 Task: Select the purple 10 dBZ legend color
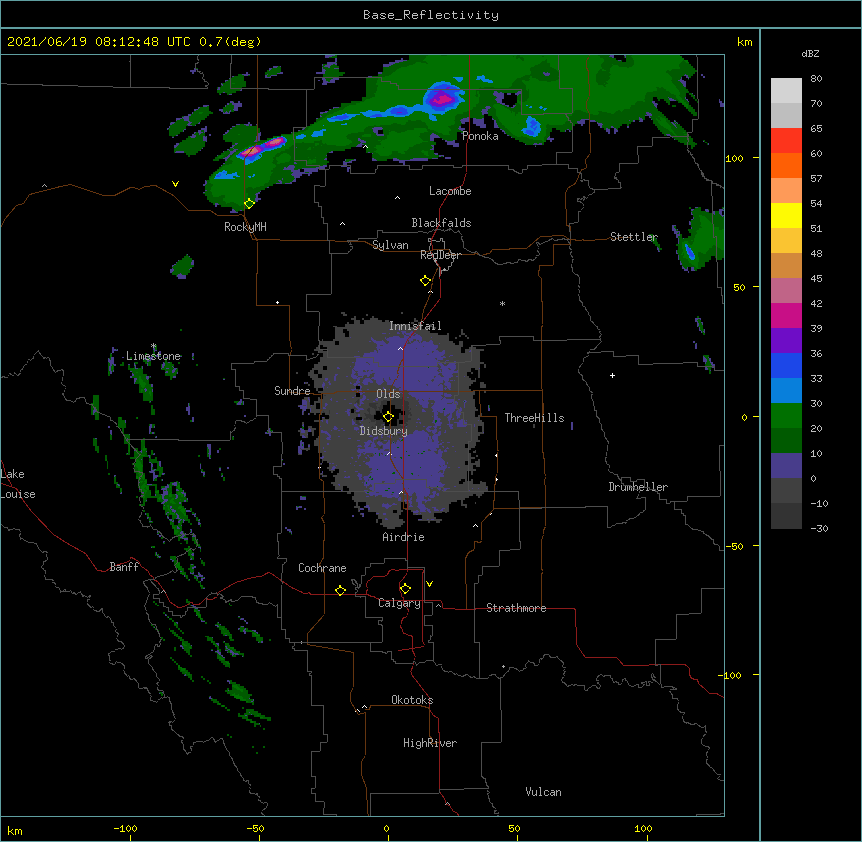(786, 466)
